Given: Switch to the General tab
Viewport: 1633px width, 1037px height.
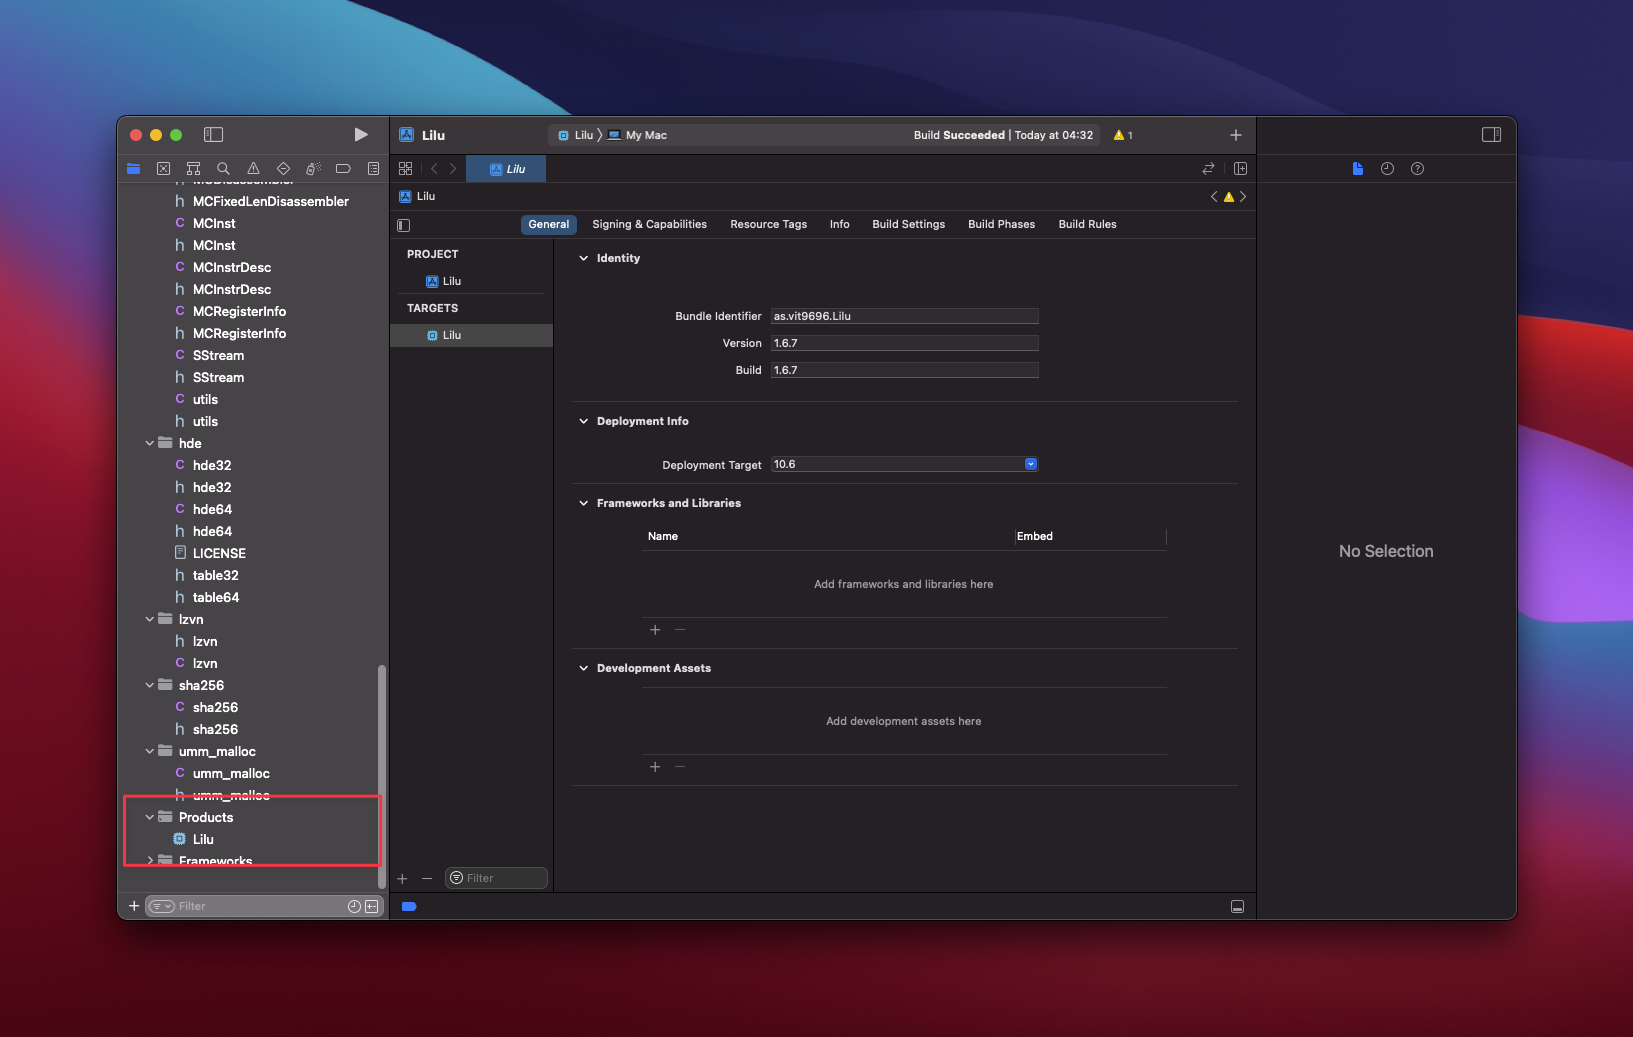Looking at the screenshot, I should pyautogui.click(x=549, y=224).
